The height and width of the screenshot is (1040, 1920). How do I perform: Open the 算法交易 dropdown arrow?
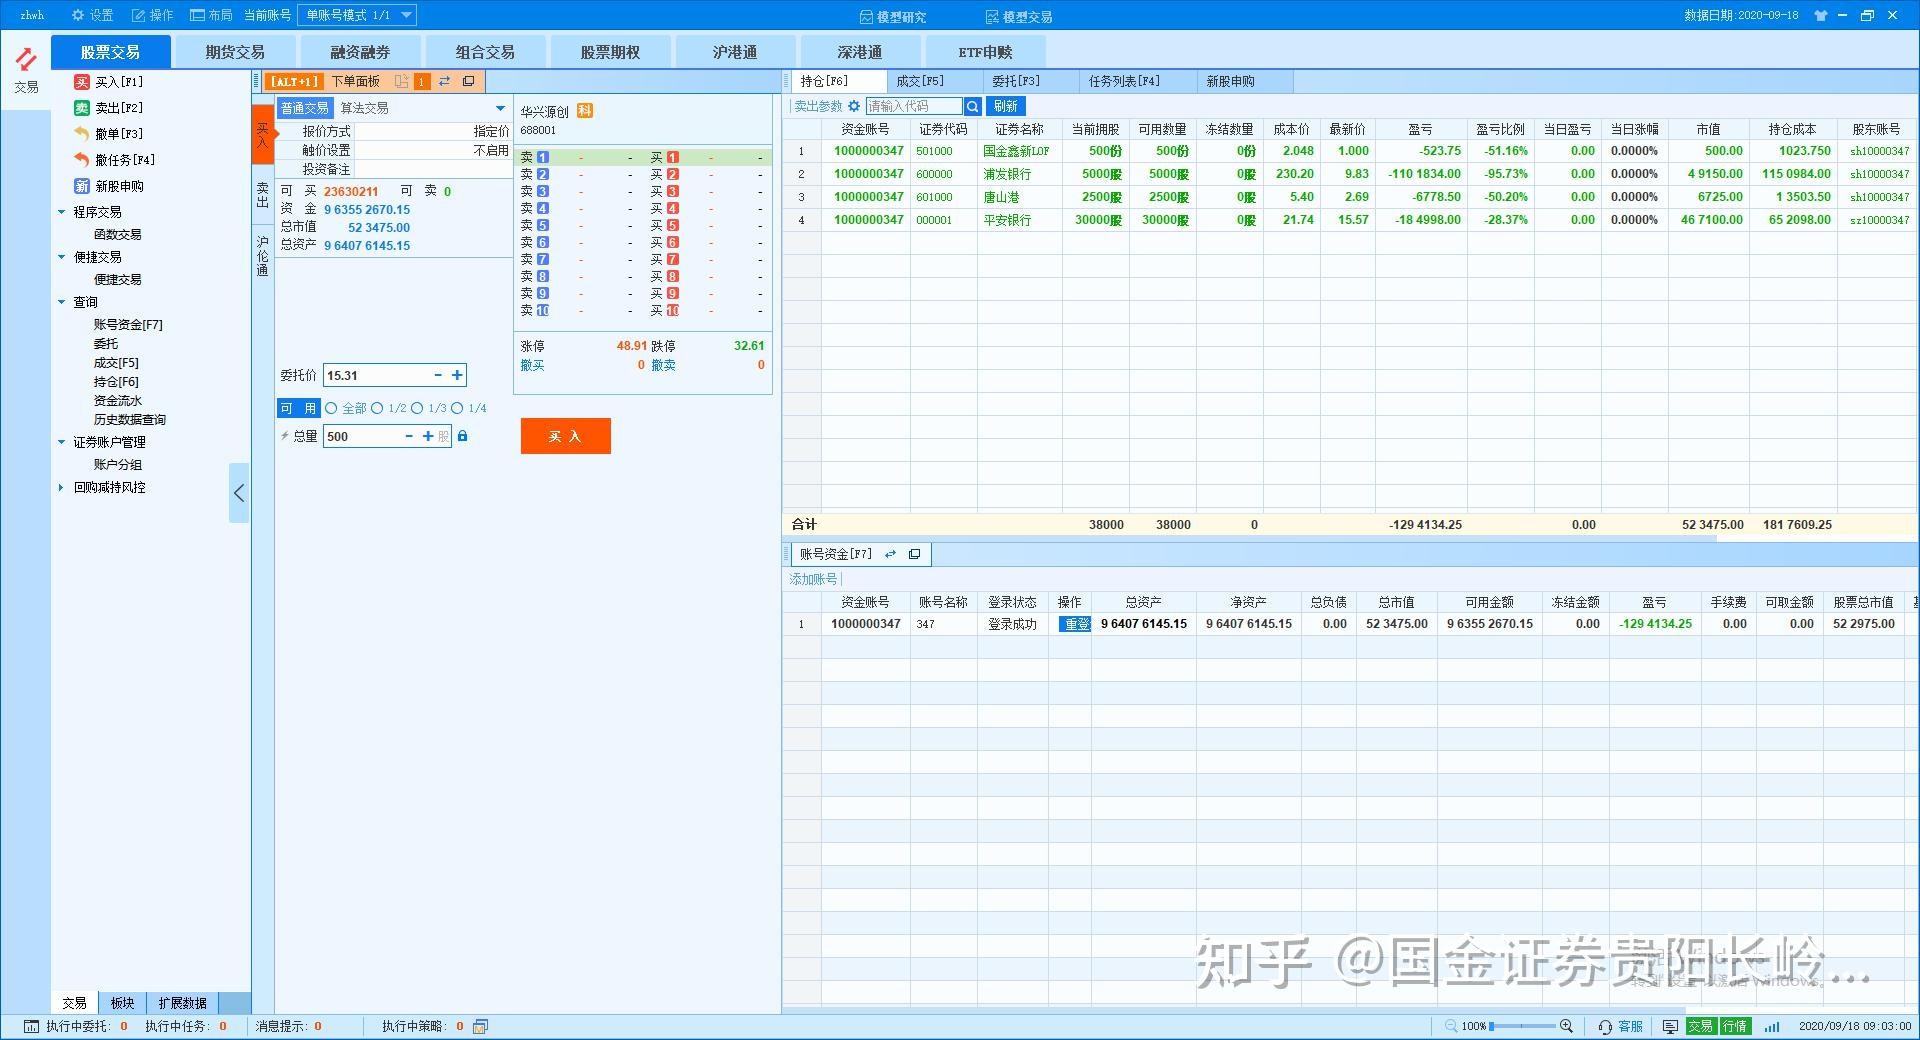498,107
